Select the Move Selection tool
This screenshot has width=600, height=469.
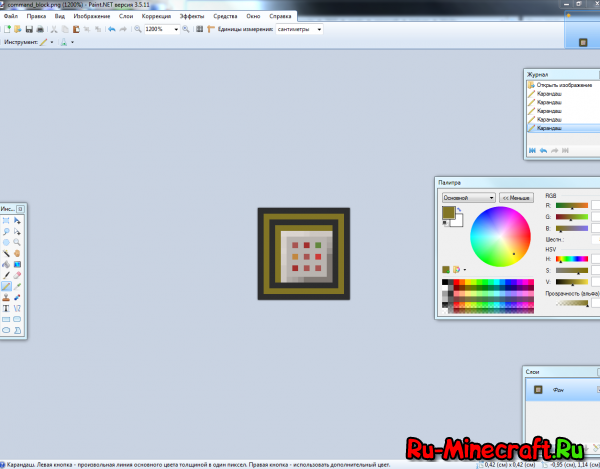tap(17, 231)
